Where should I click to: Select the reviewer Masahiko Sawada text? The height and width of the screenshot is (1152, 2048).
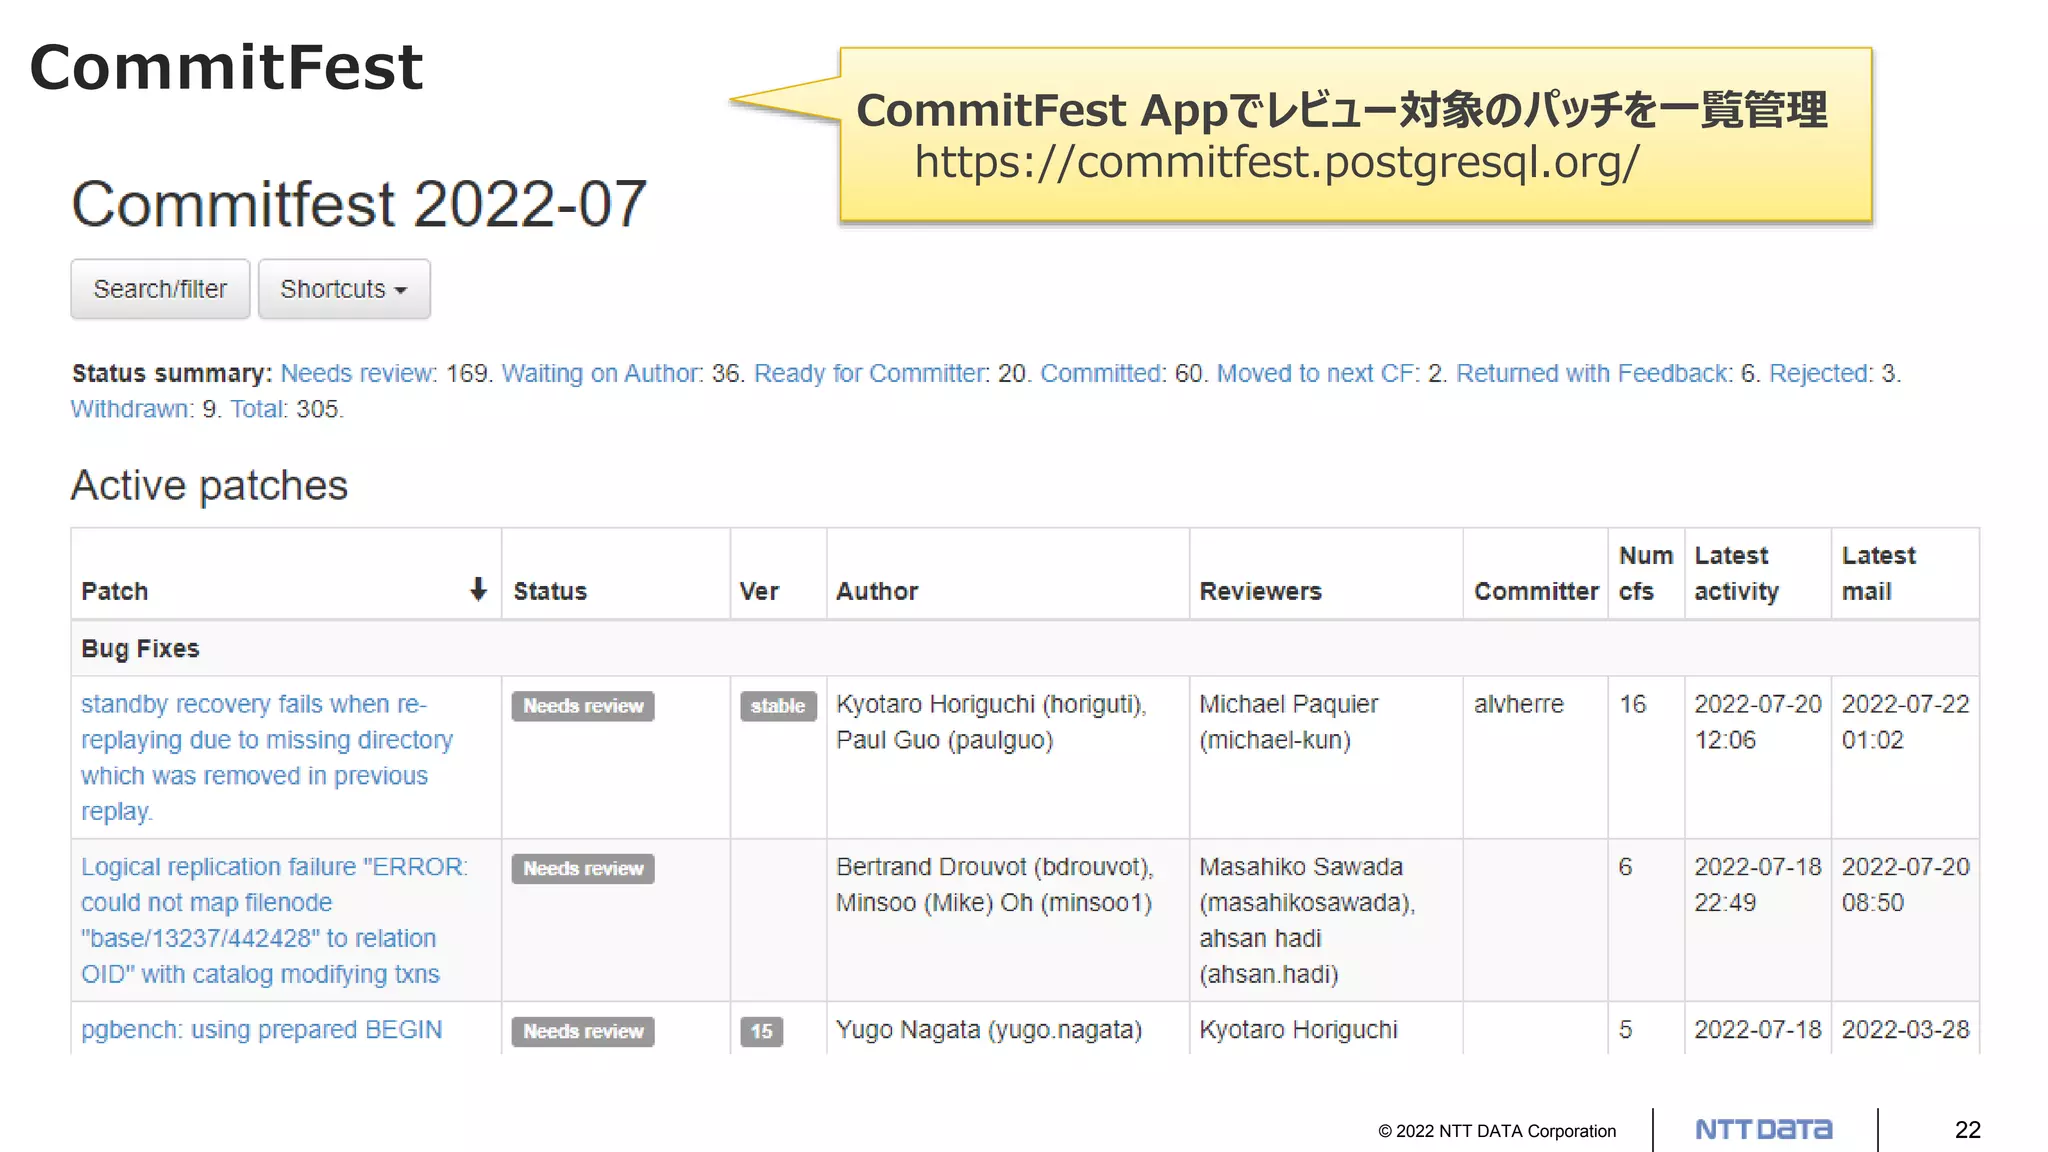(x=1301, y=867)
